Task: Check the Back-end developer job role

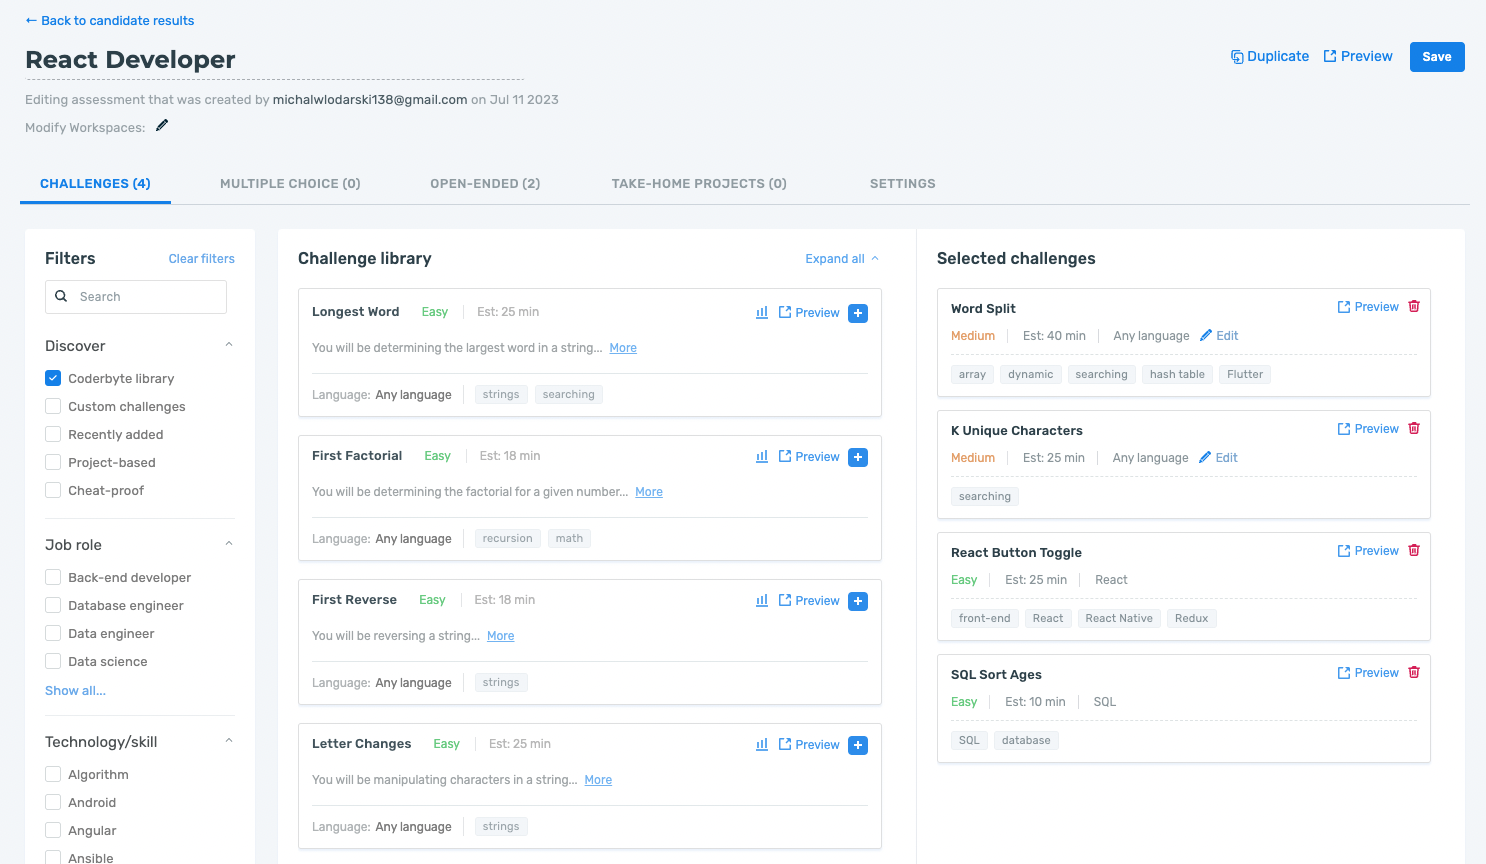Action: point(53,577)
